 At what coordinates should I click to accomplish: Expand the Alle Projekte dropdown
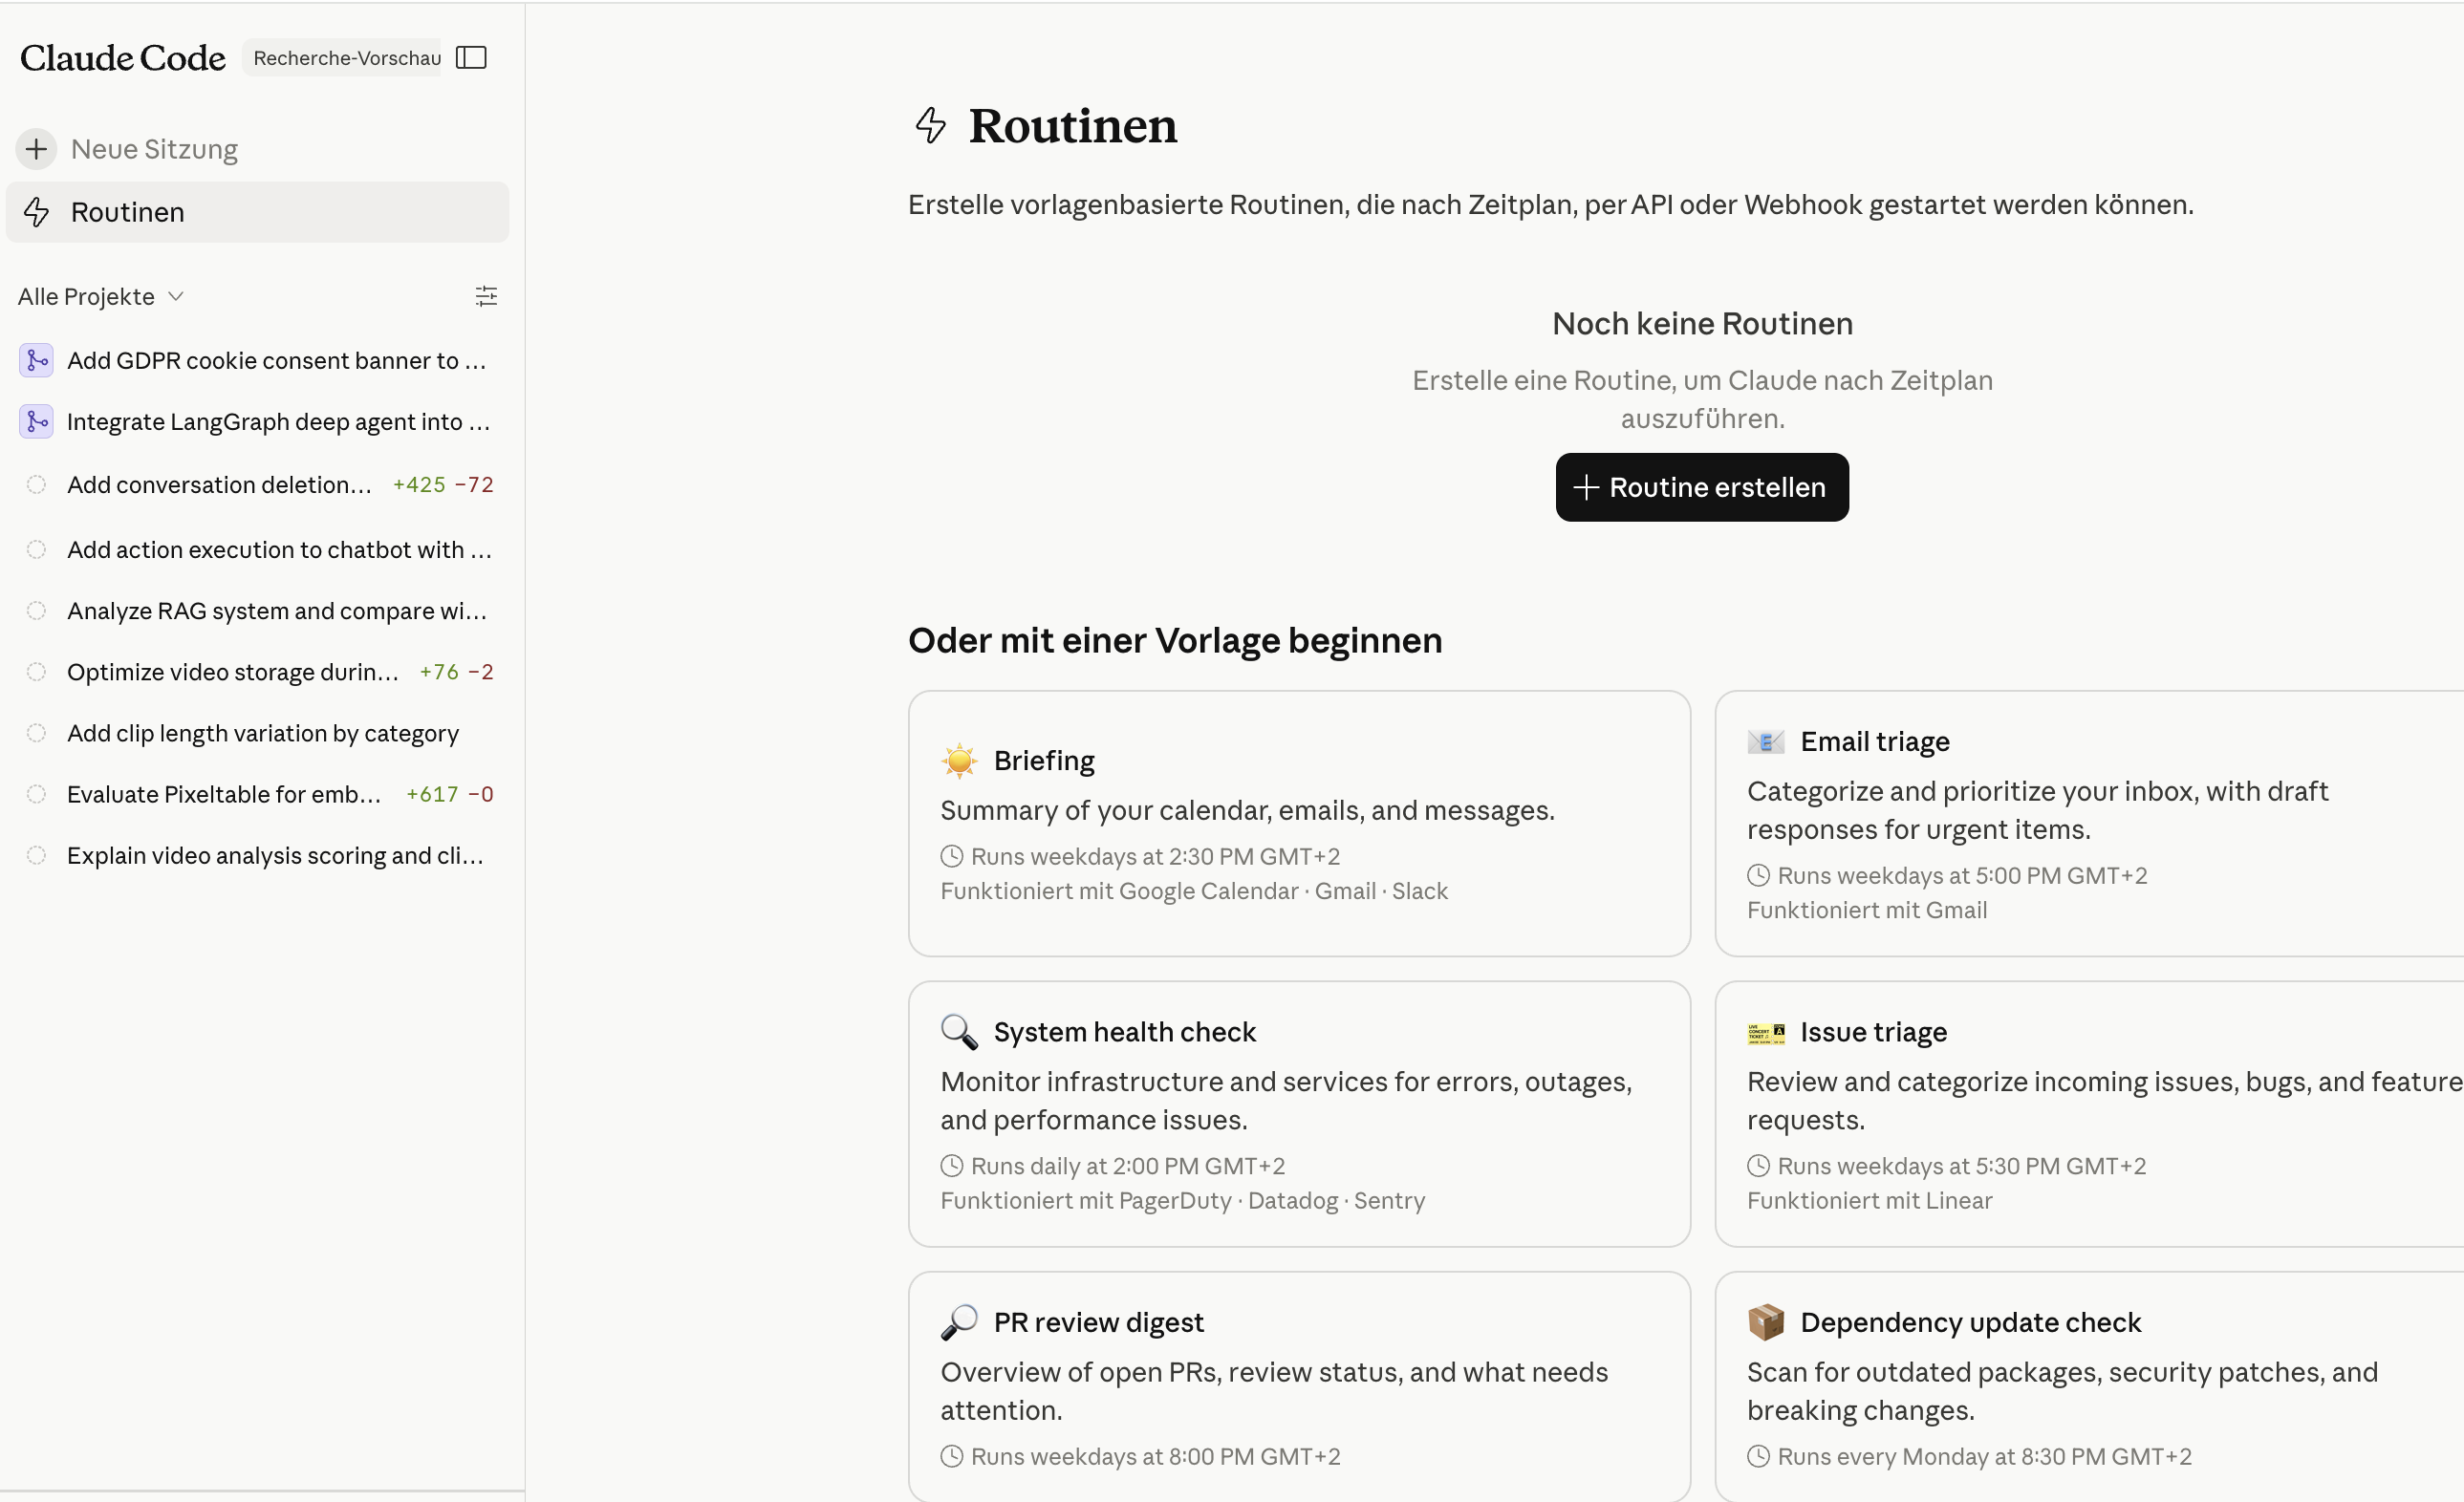pos(100,296)
